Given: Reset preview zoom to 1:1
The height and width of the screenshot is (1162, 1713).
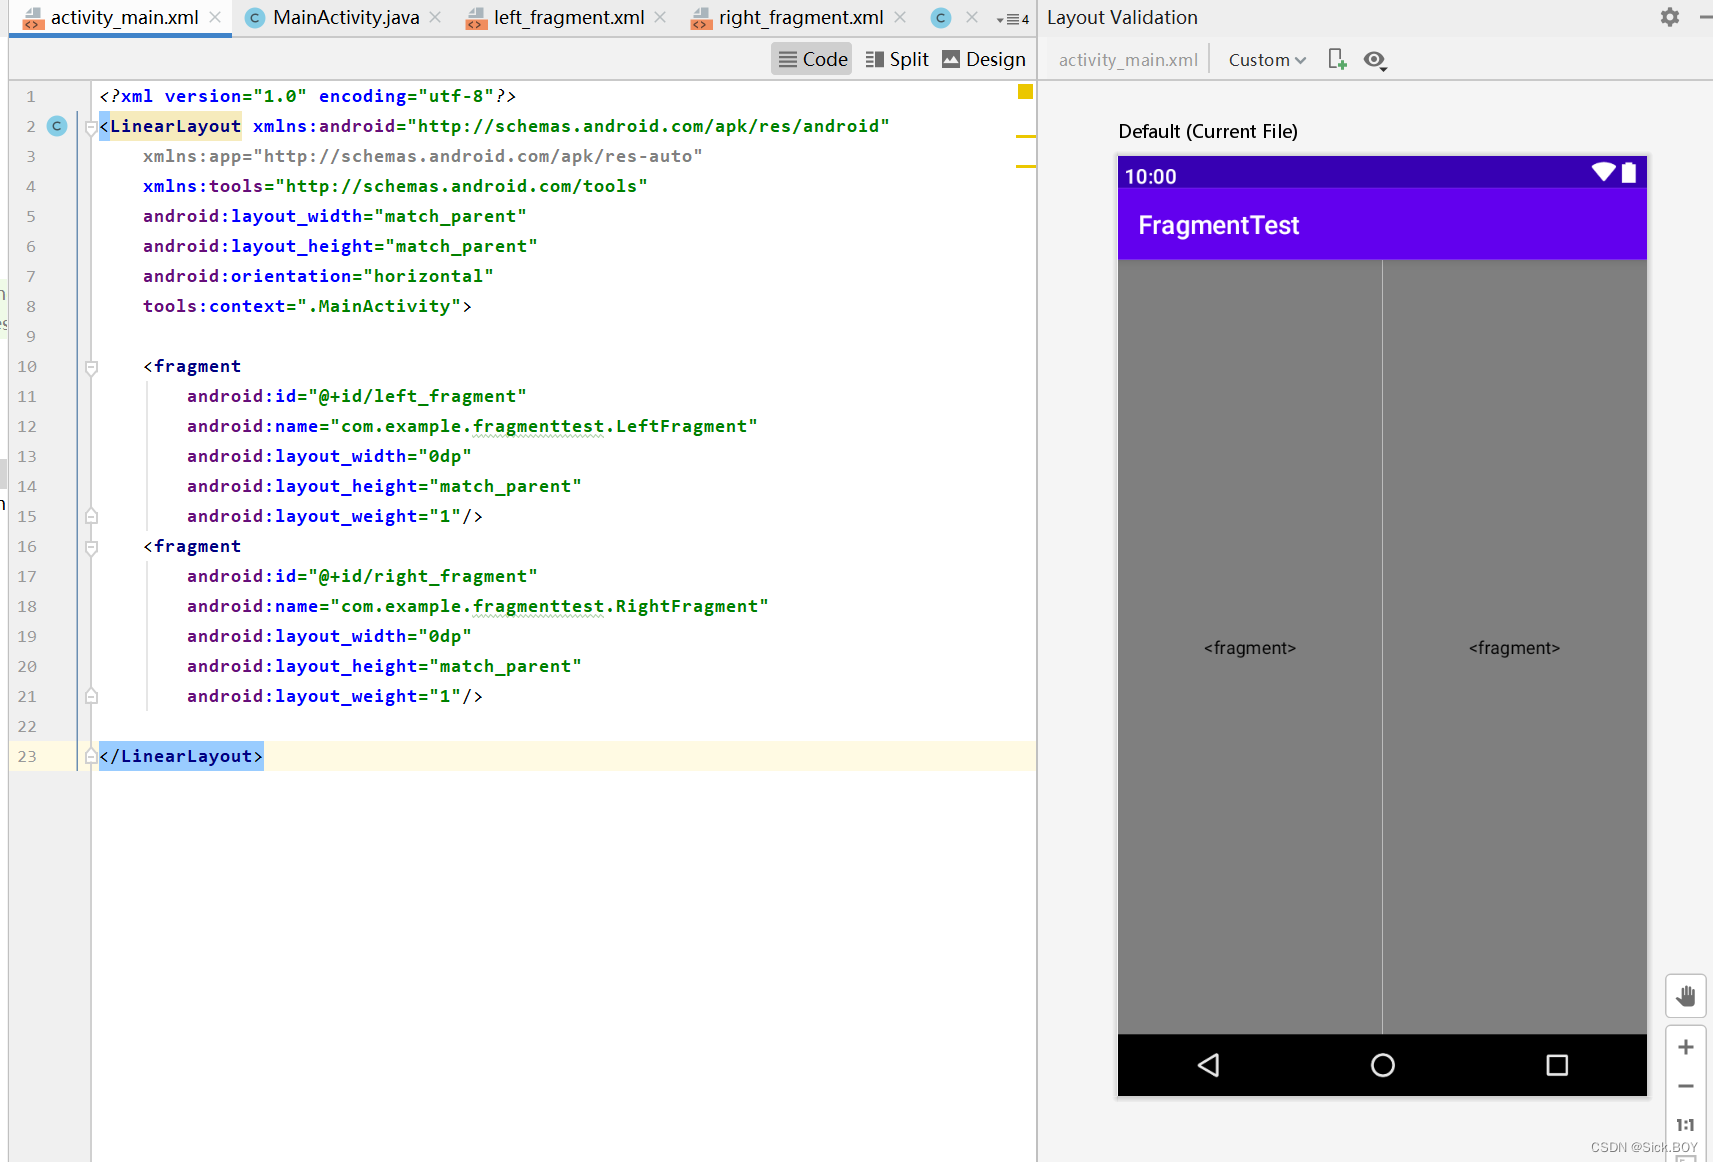Looking at the screenshot, I should pyautogui.click(x=1685, y=1124).
